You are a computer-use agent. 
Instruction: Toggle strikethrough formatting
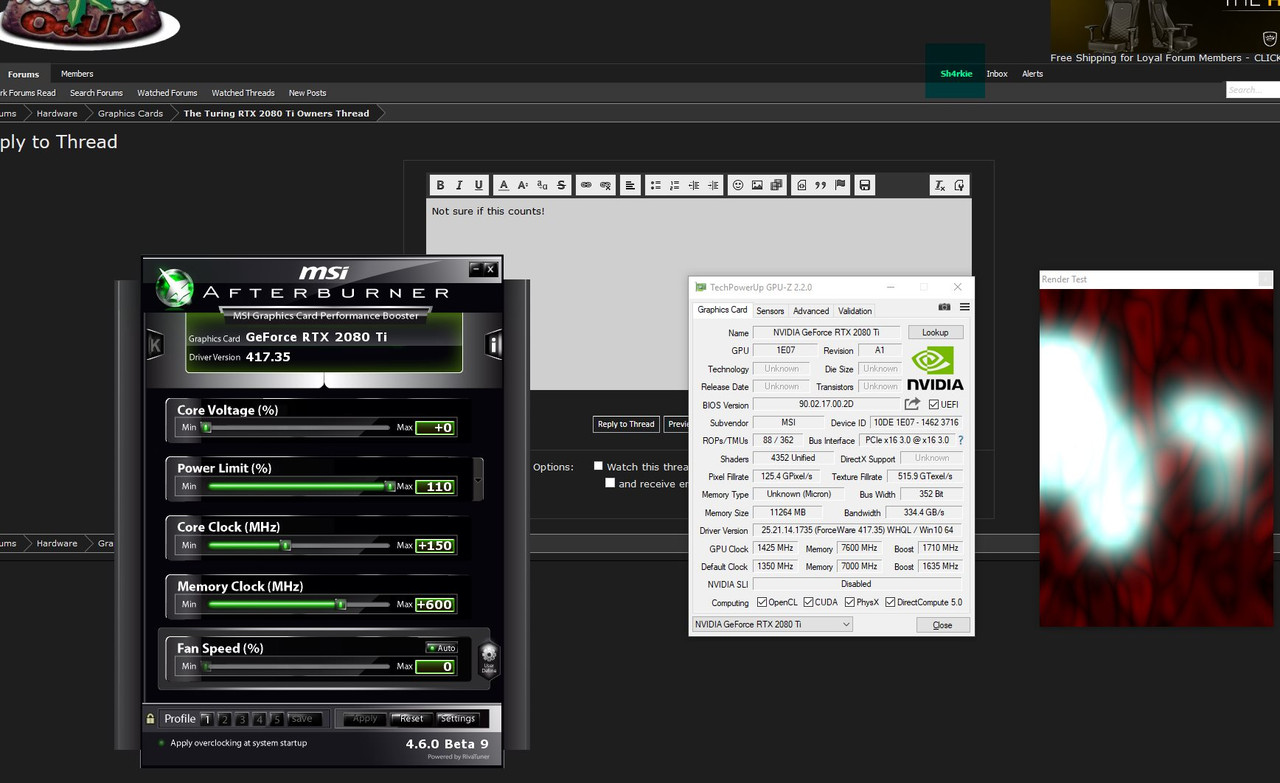(561, 185)
